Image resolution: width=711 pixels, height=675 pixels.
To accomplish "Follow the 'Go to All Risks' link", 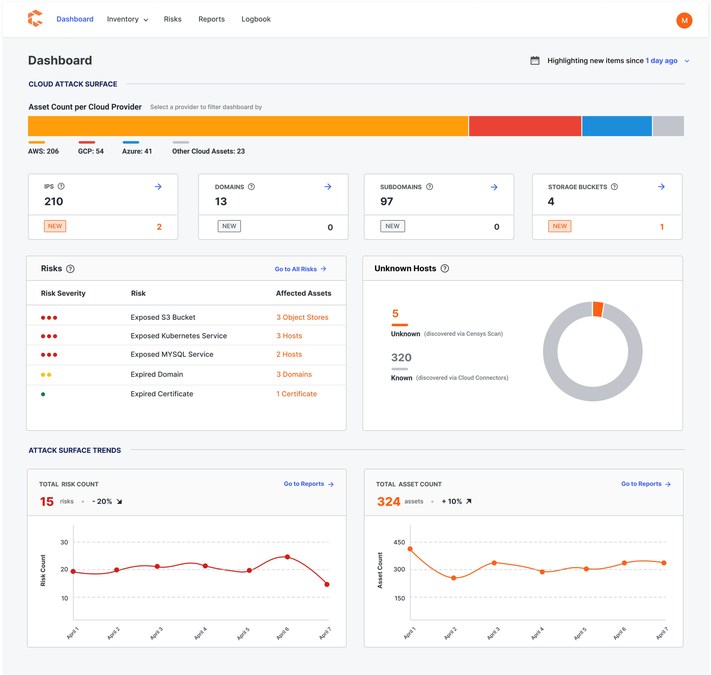I will point(300,269).
